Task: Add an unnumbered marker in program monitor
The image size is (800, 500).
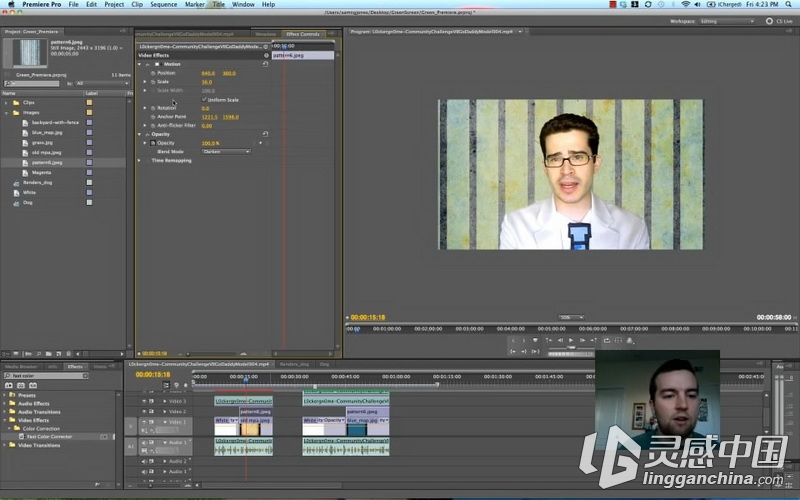Action: pyautogui.click(x=535, y=340)
